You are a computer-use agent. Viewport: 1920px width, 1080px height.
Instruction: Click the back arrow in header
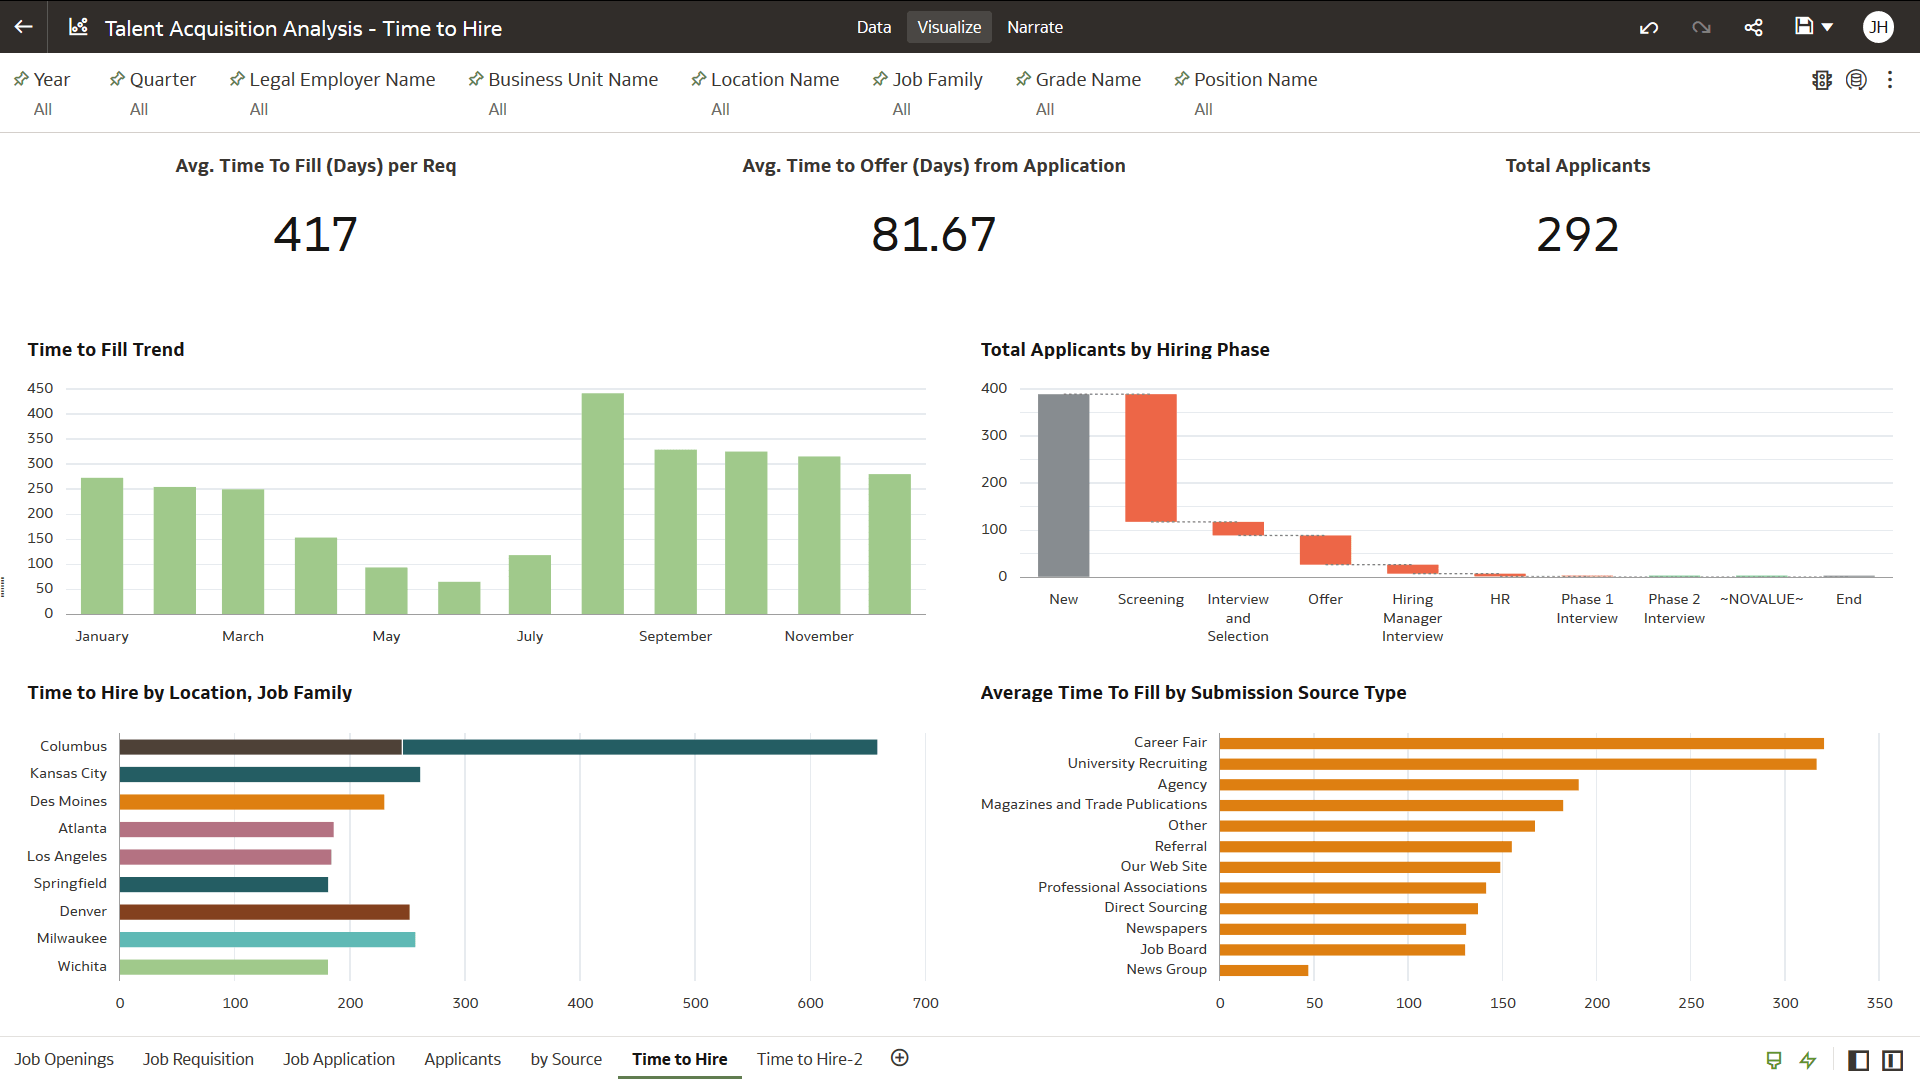23,27
